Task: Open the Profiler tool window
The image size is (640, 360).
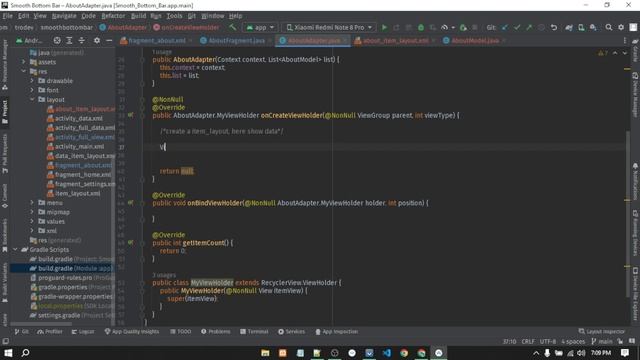Action: pyautogui.click(x=50, y=331)
